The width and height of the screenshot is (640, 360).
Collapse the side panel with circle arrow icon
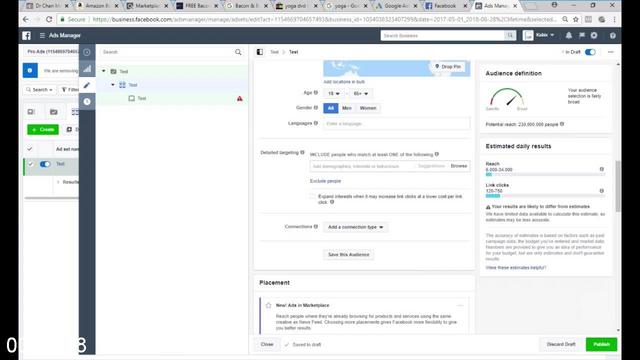coord(87,52)
